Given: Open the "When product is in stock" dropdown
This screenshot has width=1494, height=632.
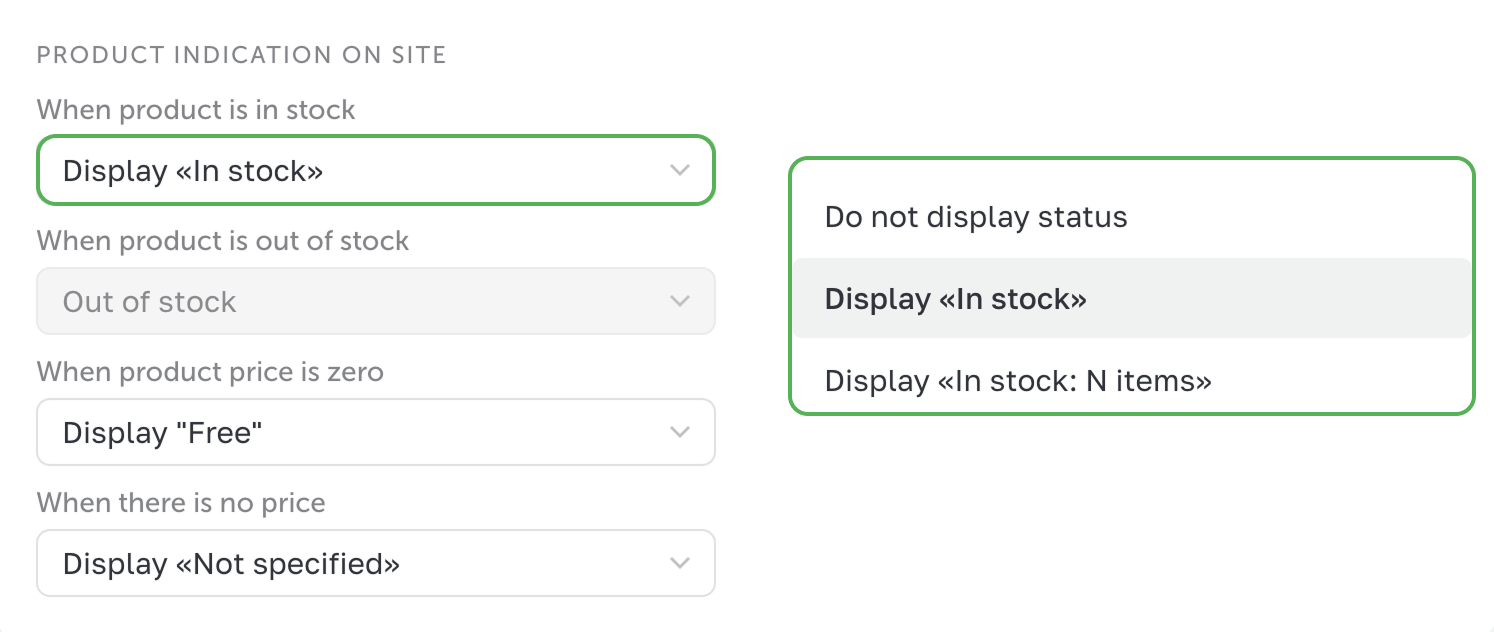Looking at the screenshot, I should pyautogui.click(x=376, y=170).
